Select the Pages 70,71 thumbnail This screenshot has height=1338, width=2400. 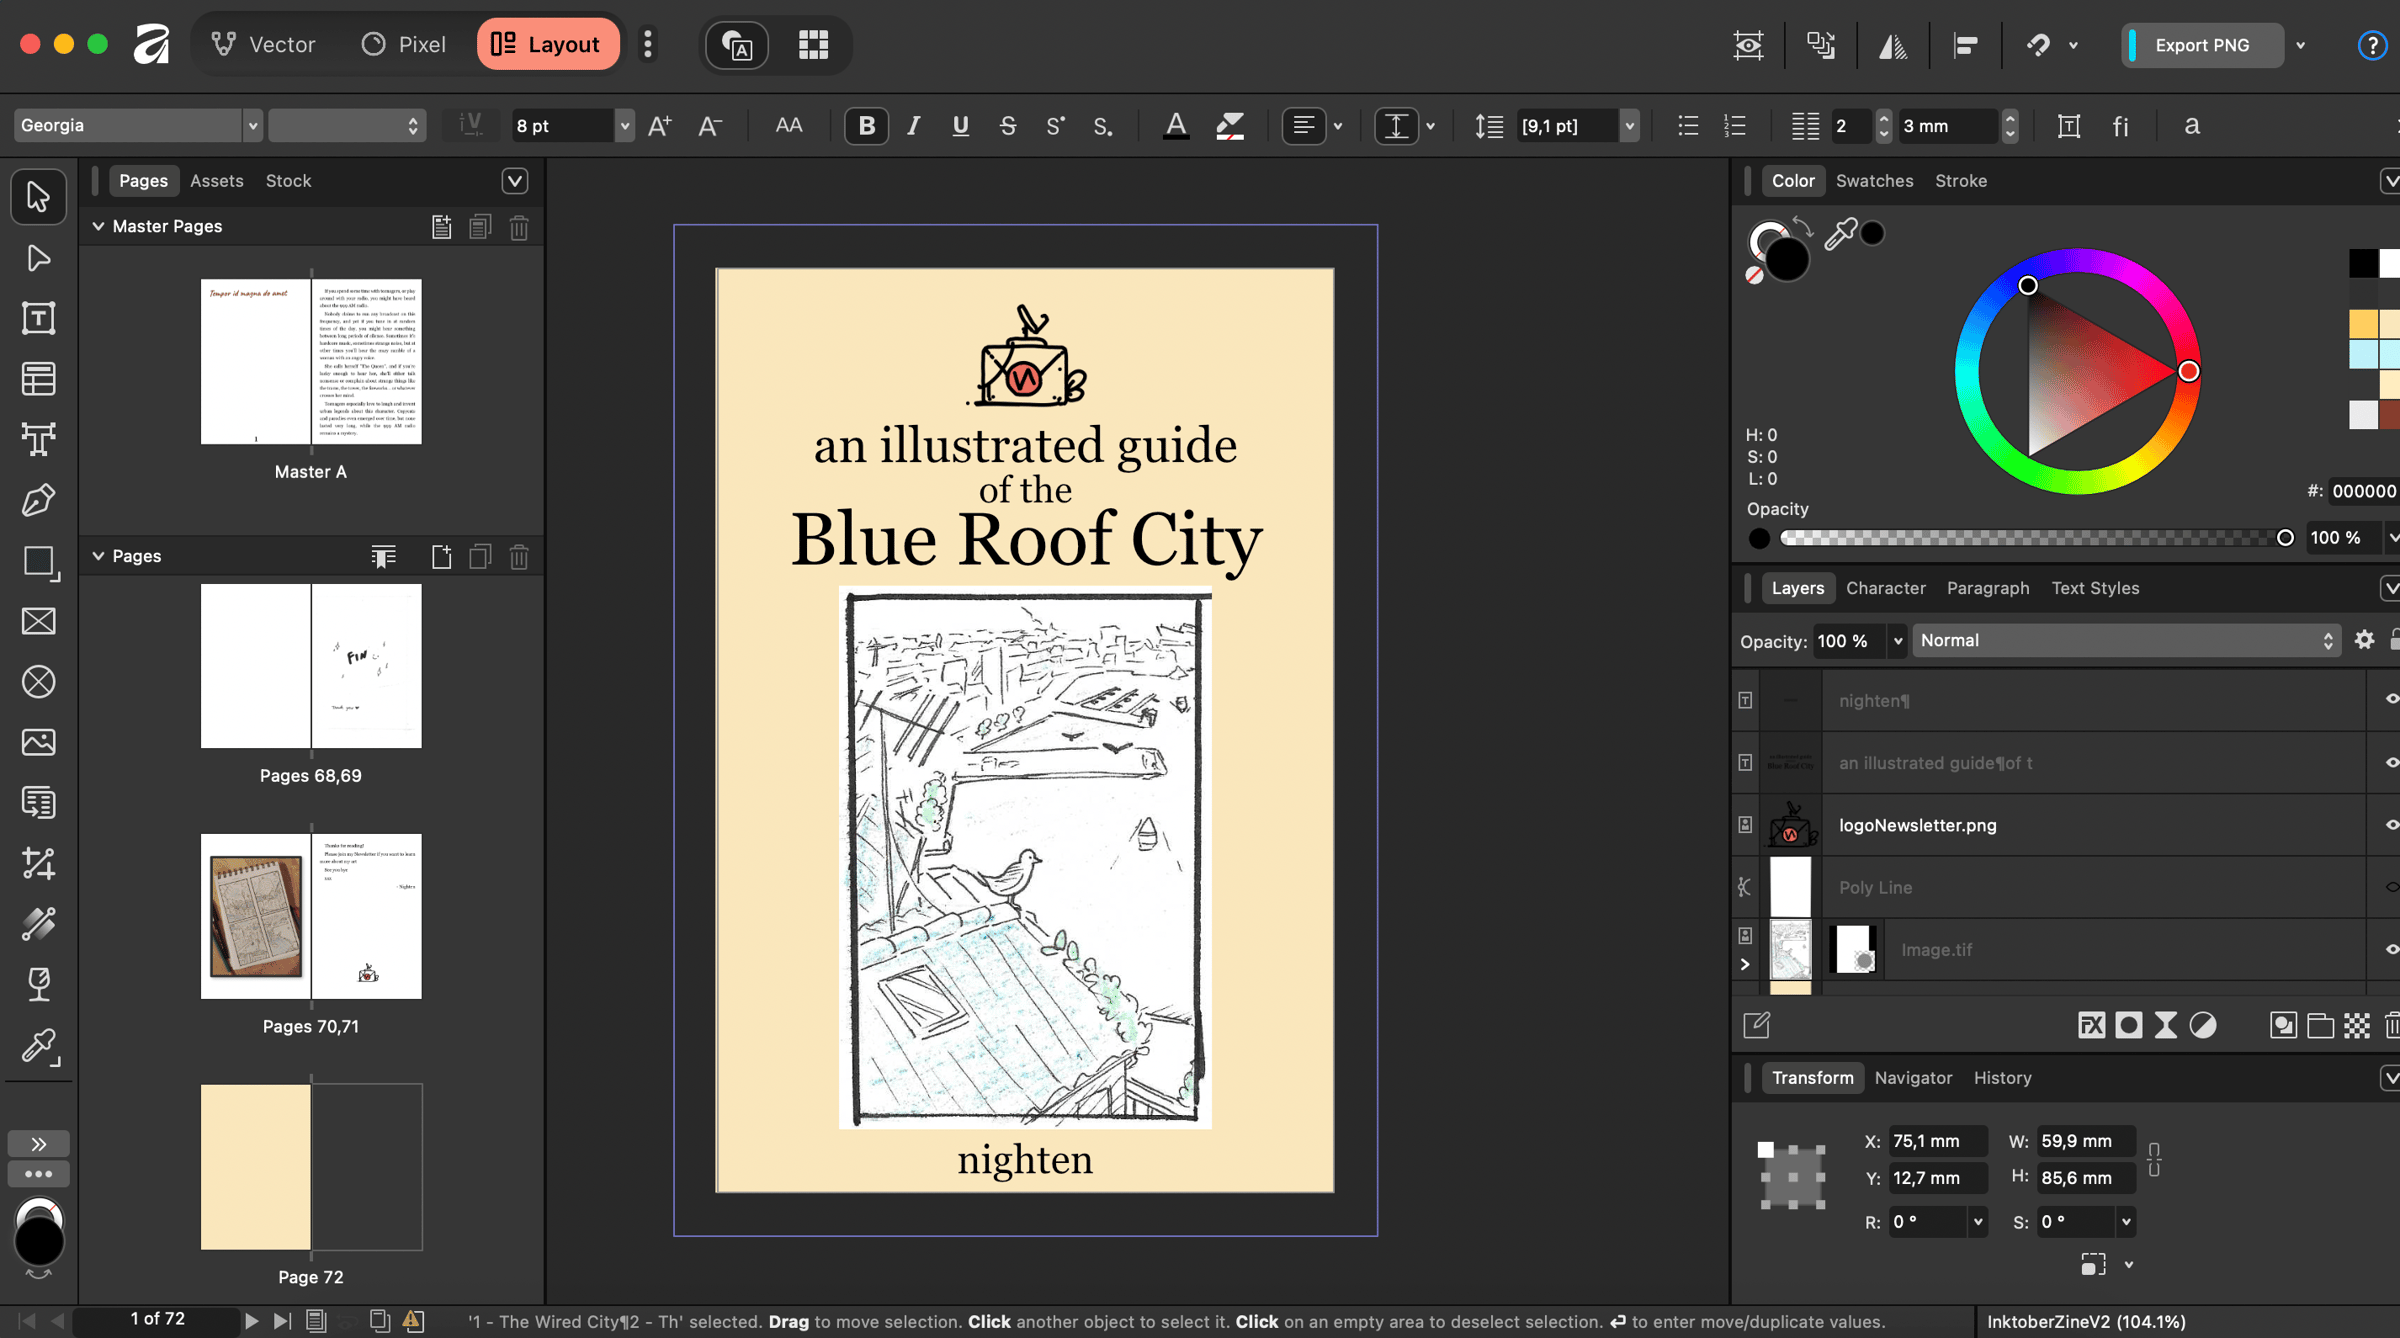point(311,916)
